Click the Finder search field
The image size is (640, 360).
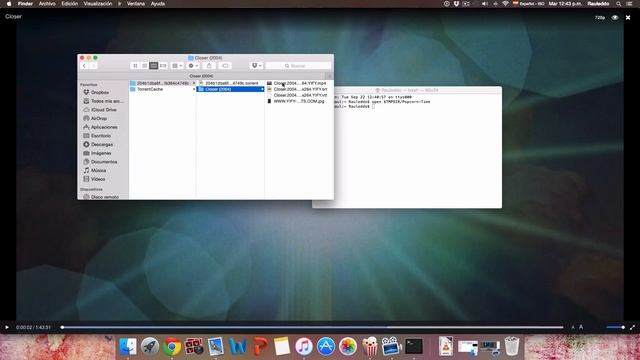coord(298,66)
